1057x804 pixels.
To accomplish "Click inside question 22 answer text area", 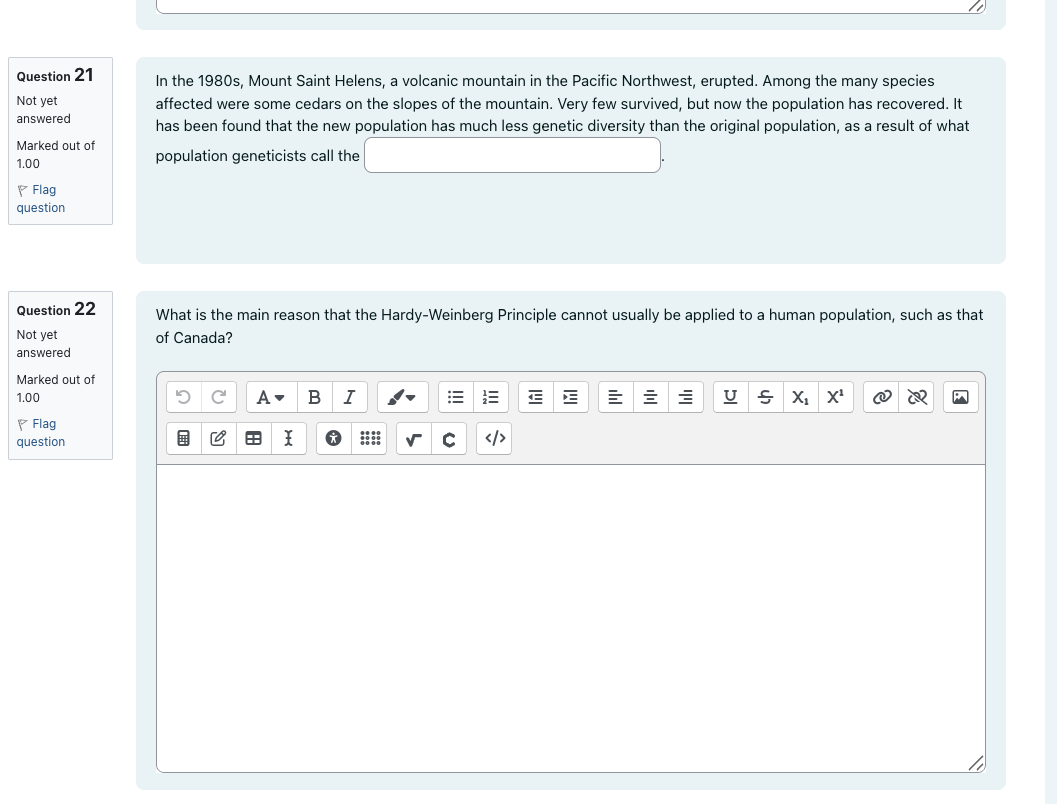I will point(571,618).
